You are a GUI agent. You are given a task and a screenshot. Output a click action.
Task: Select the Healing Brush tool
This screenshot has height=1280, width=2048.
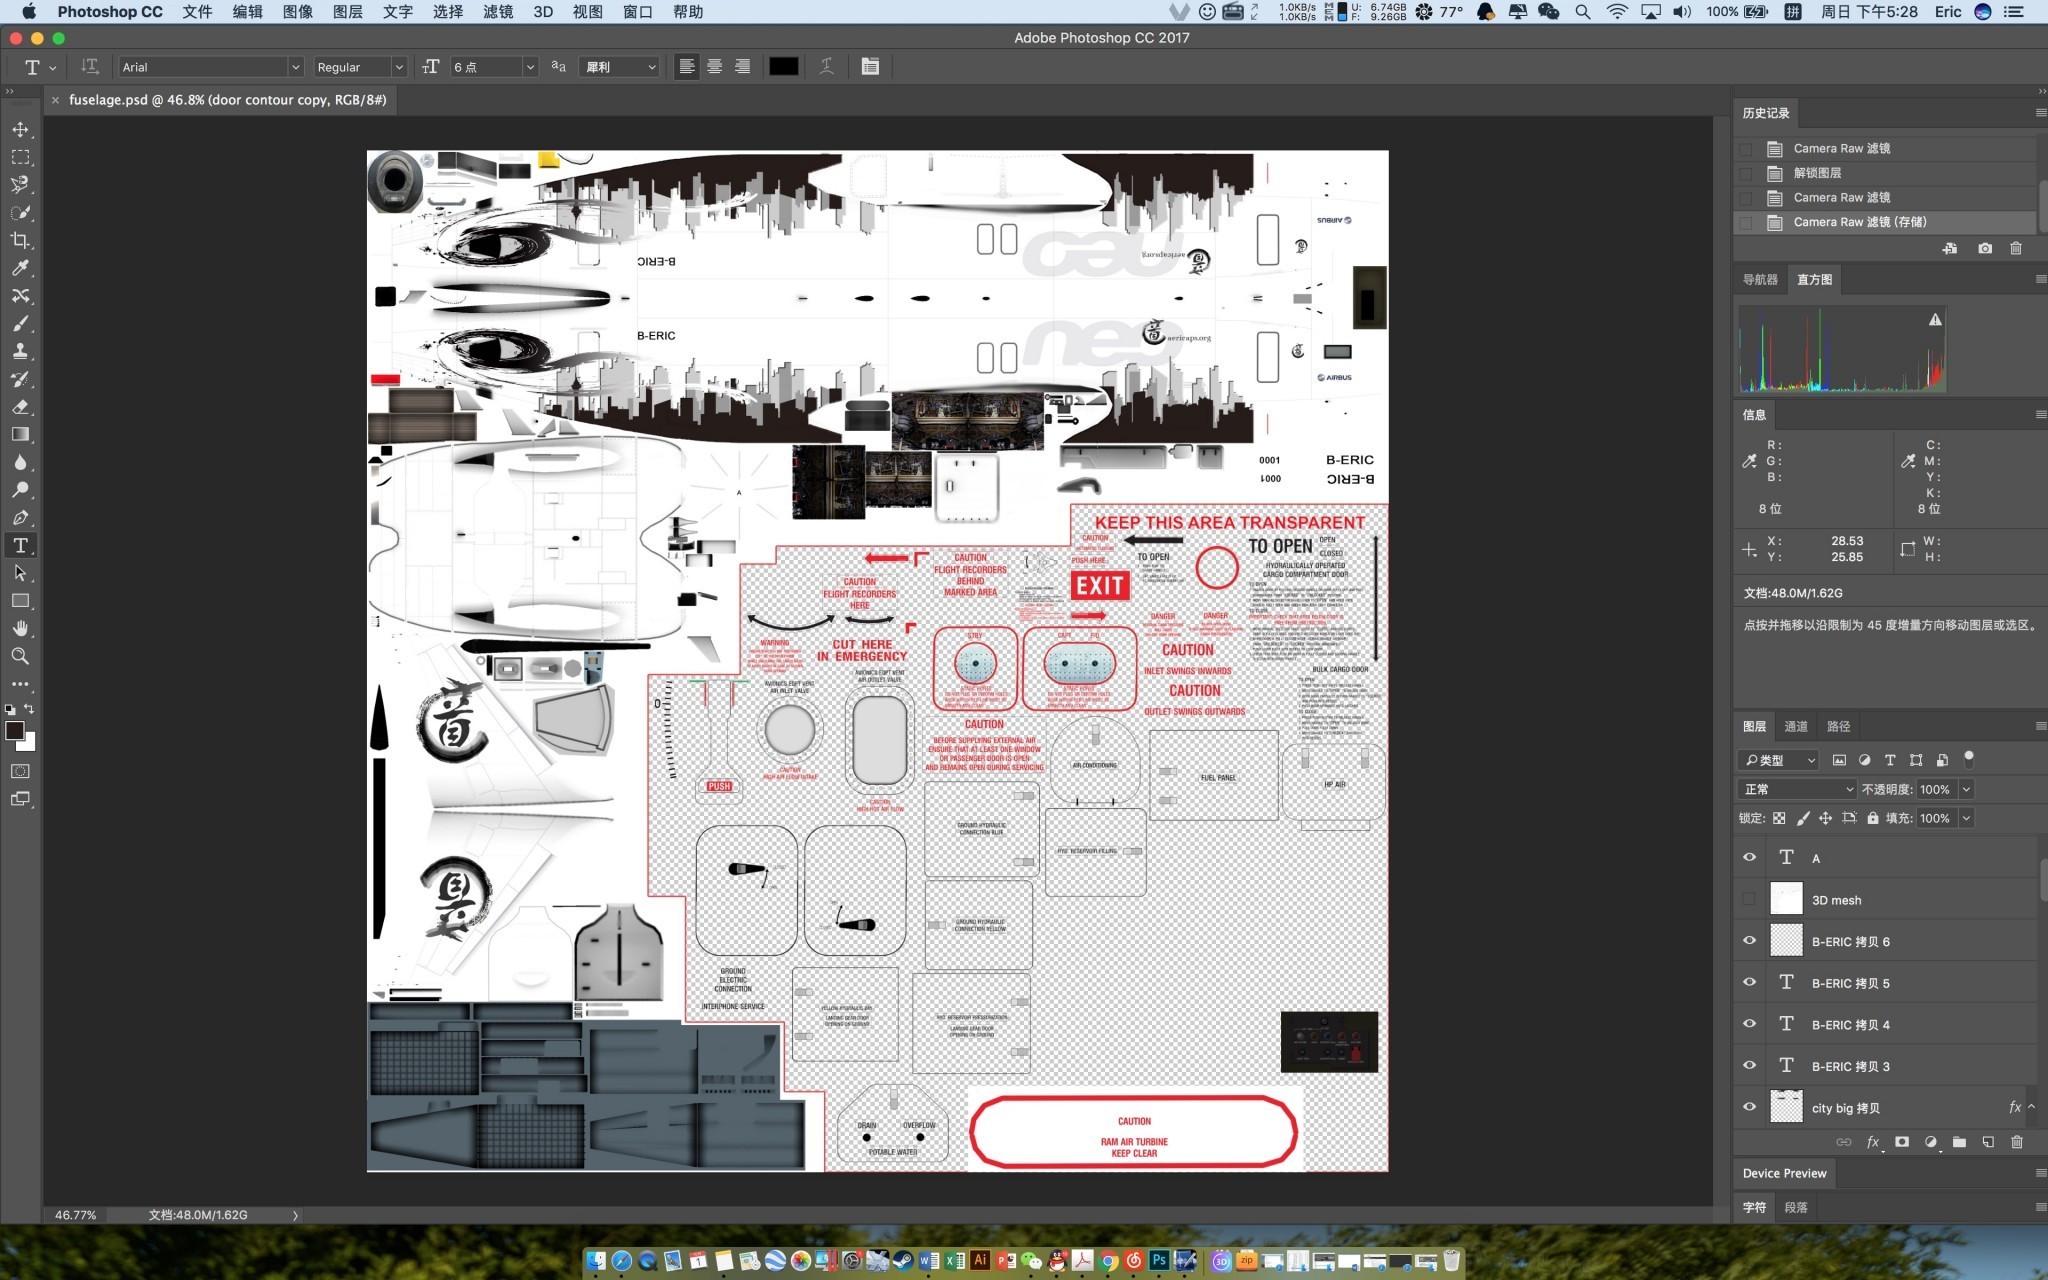point(20,296)
